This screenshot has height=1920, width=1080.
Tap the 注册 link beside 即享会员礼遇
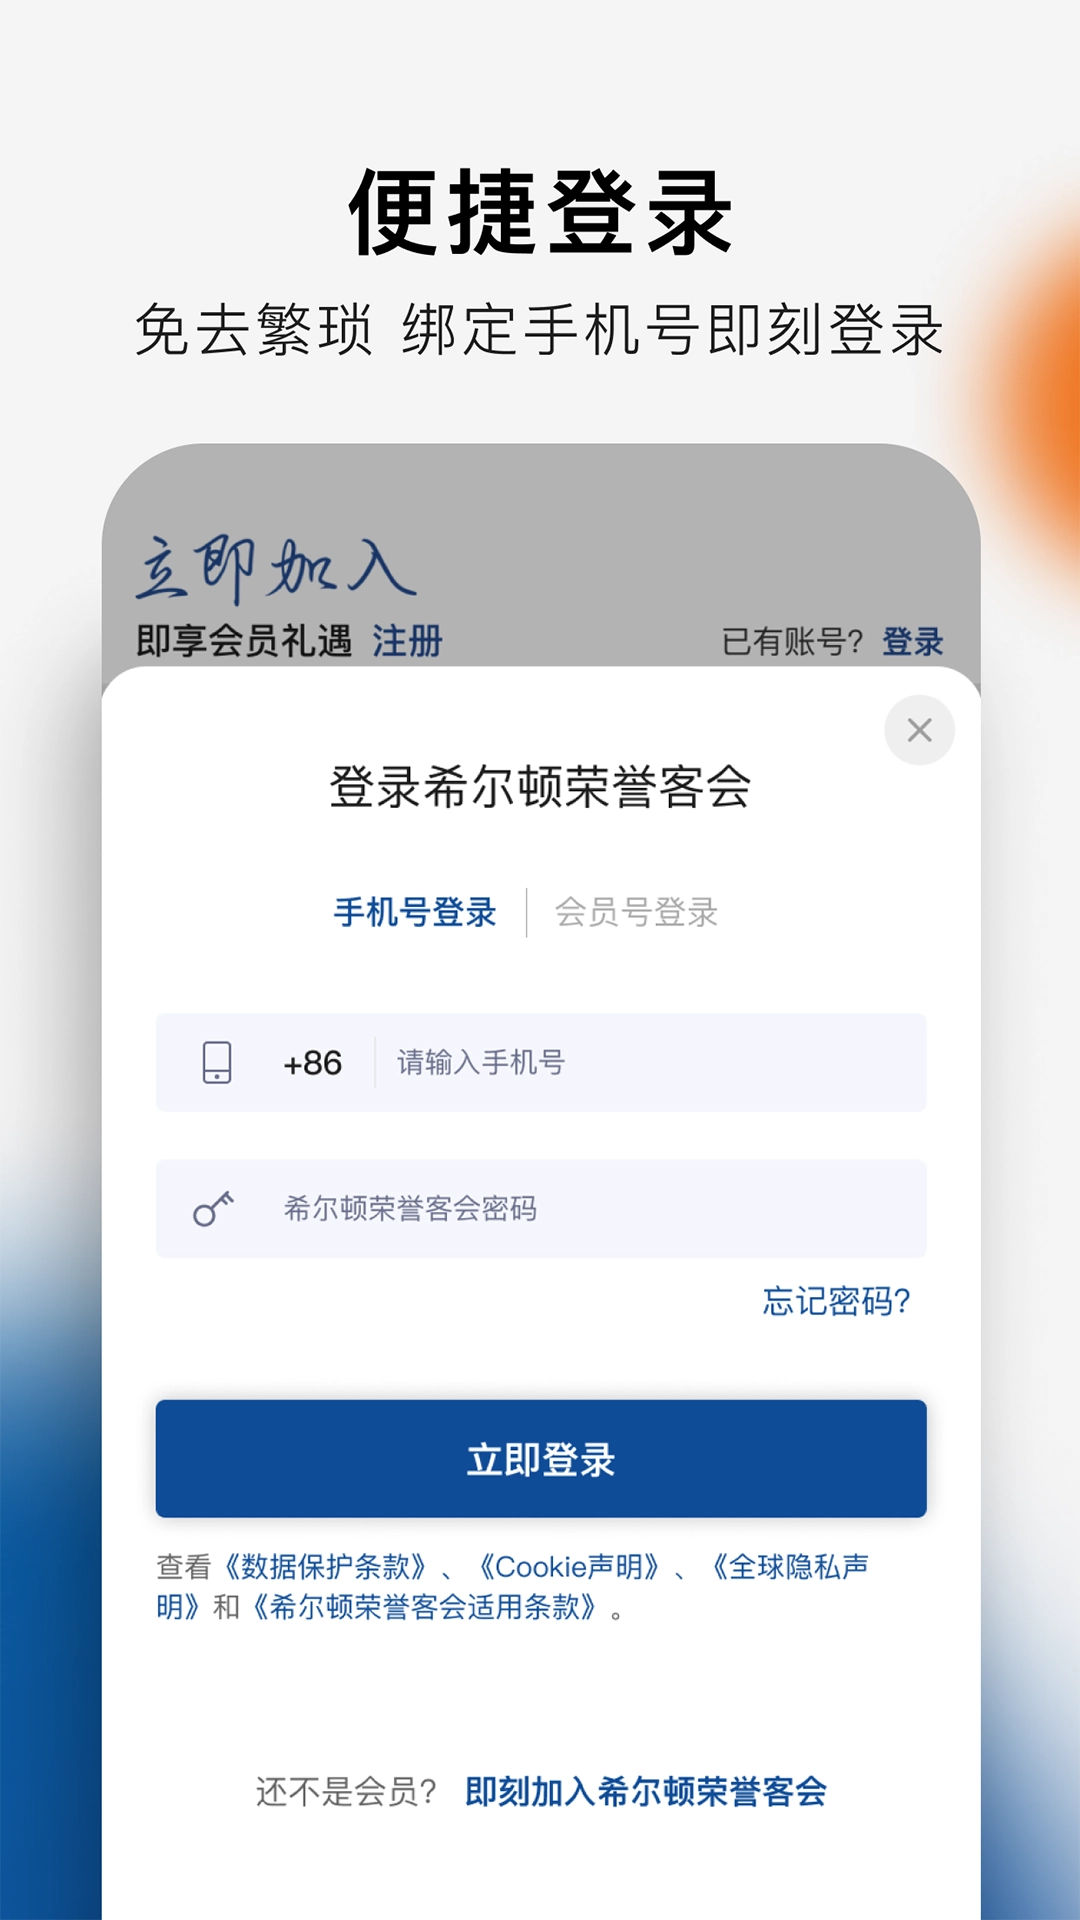(x=407, y=641)
